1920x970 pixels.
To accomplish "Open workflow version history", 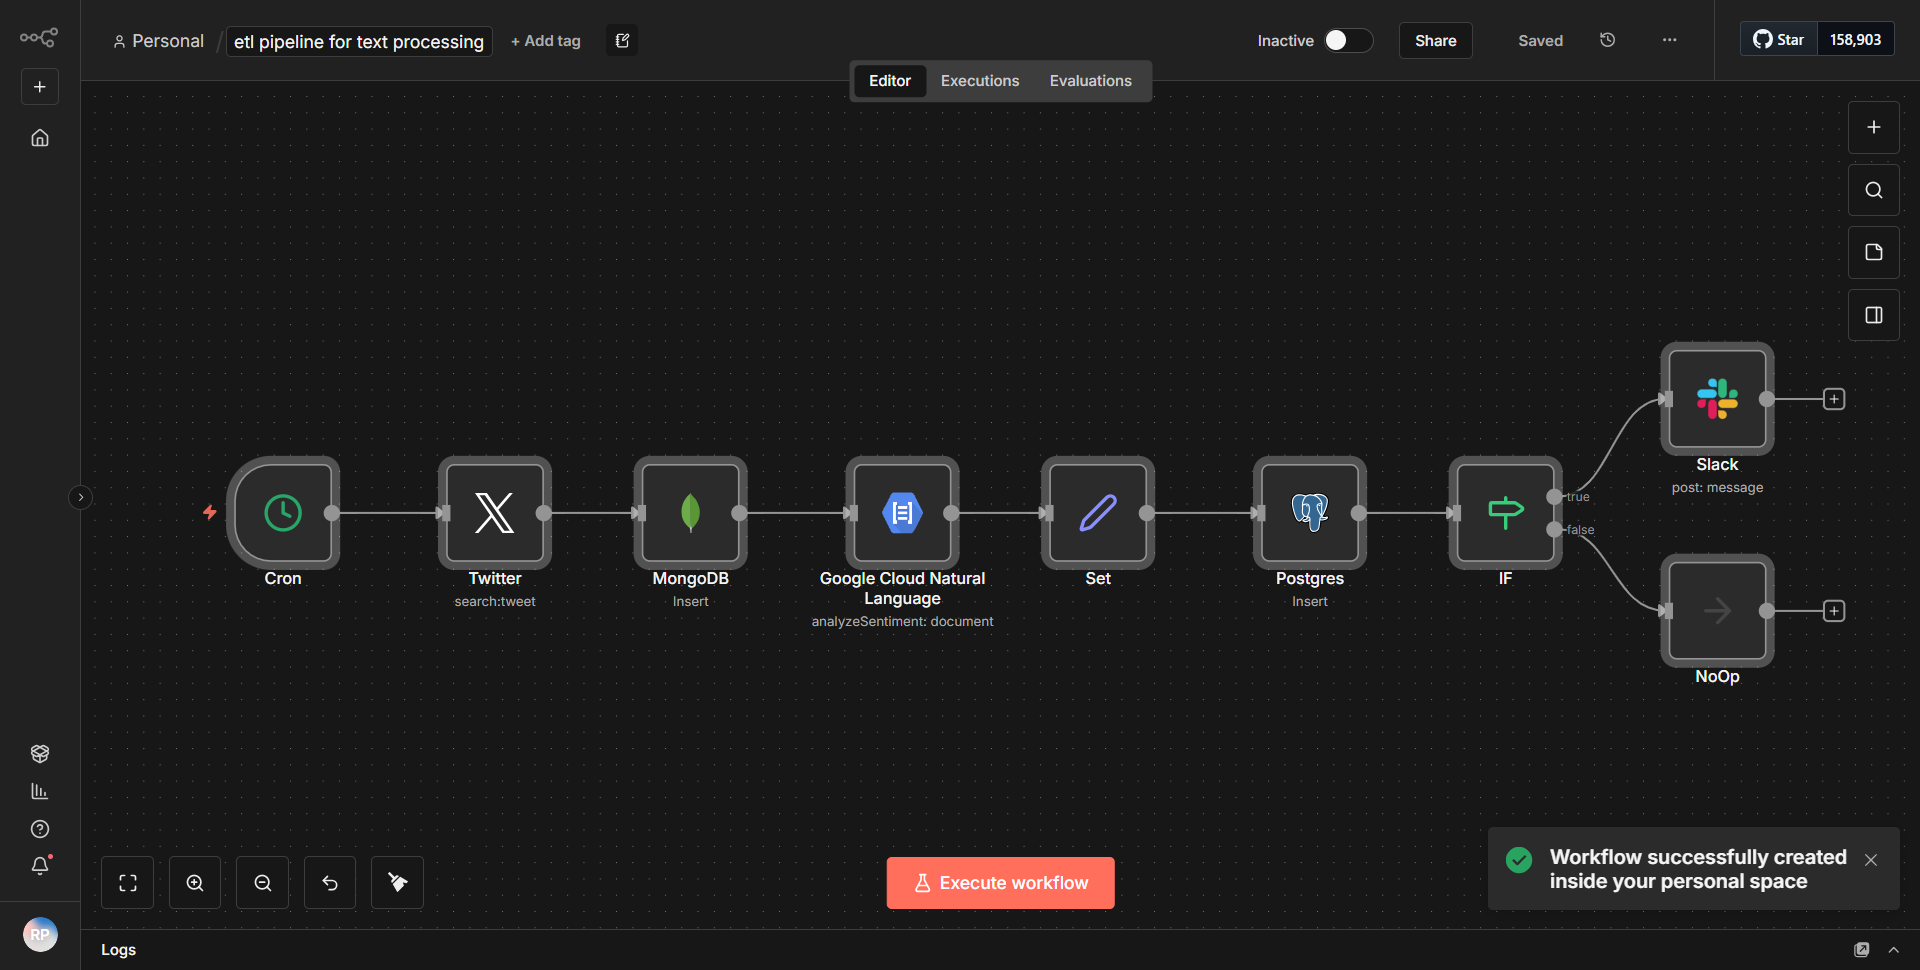I will [x=1607, y=40].
